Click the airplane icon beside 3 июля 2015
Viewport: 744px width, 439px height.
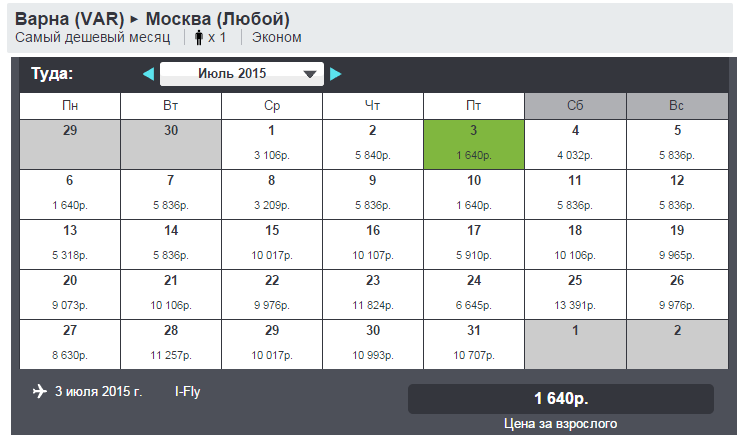pyautogui.click(x=40, y=392)
